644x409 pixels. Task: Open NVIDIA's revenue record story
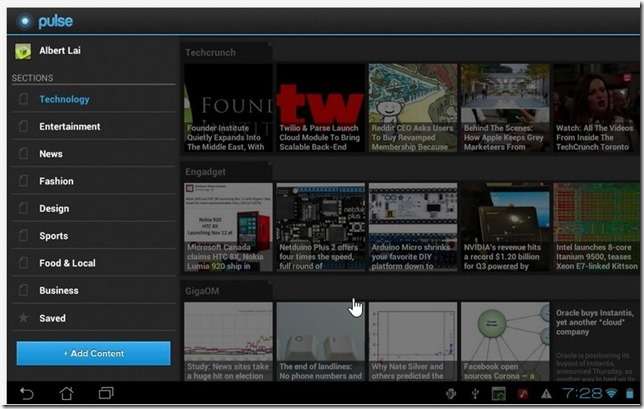click(505, 227)
